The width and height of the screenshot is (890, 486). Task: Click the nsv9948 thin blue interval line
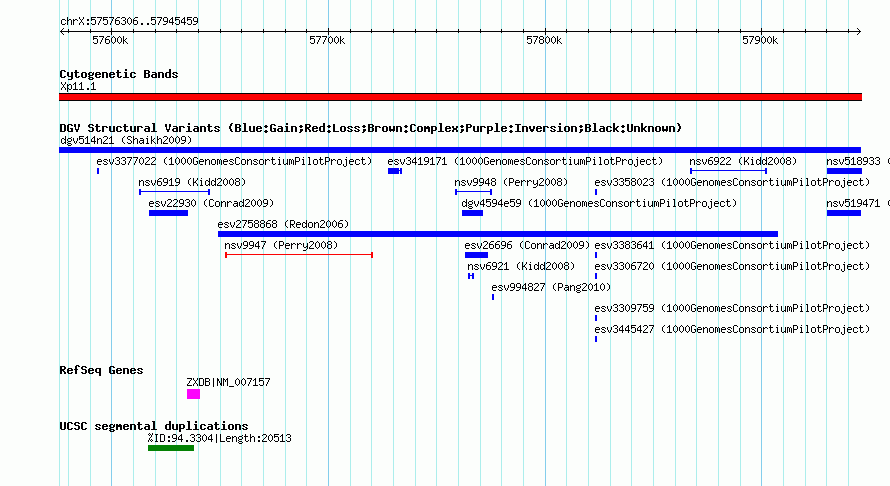473,192
